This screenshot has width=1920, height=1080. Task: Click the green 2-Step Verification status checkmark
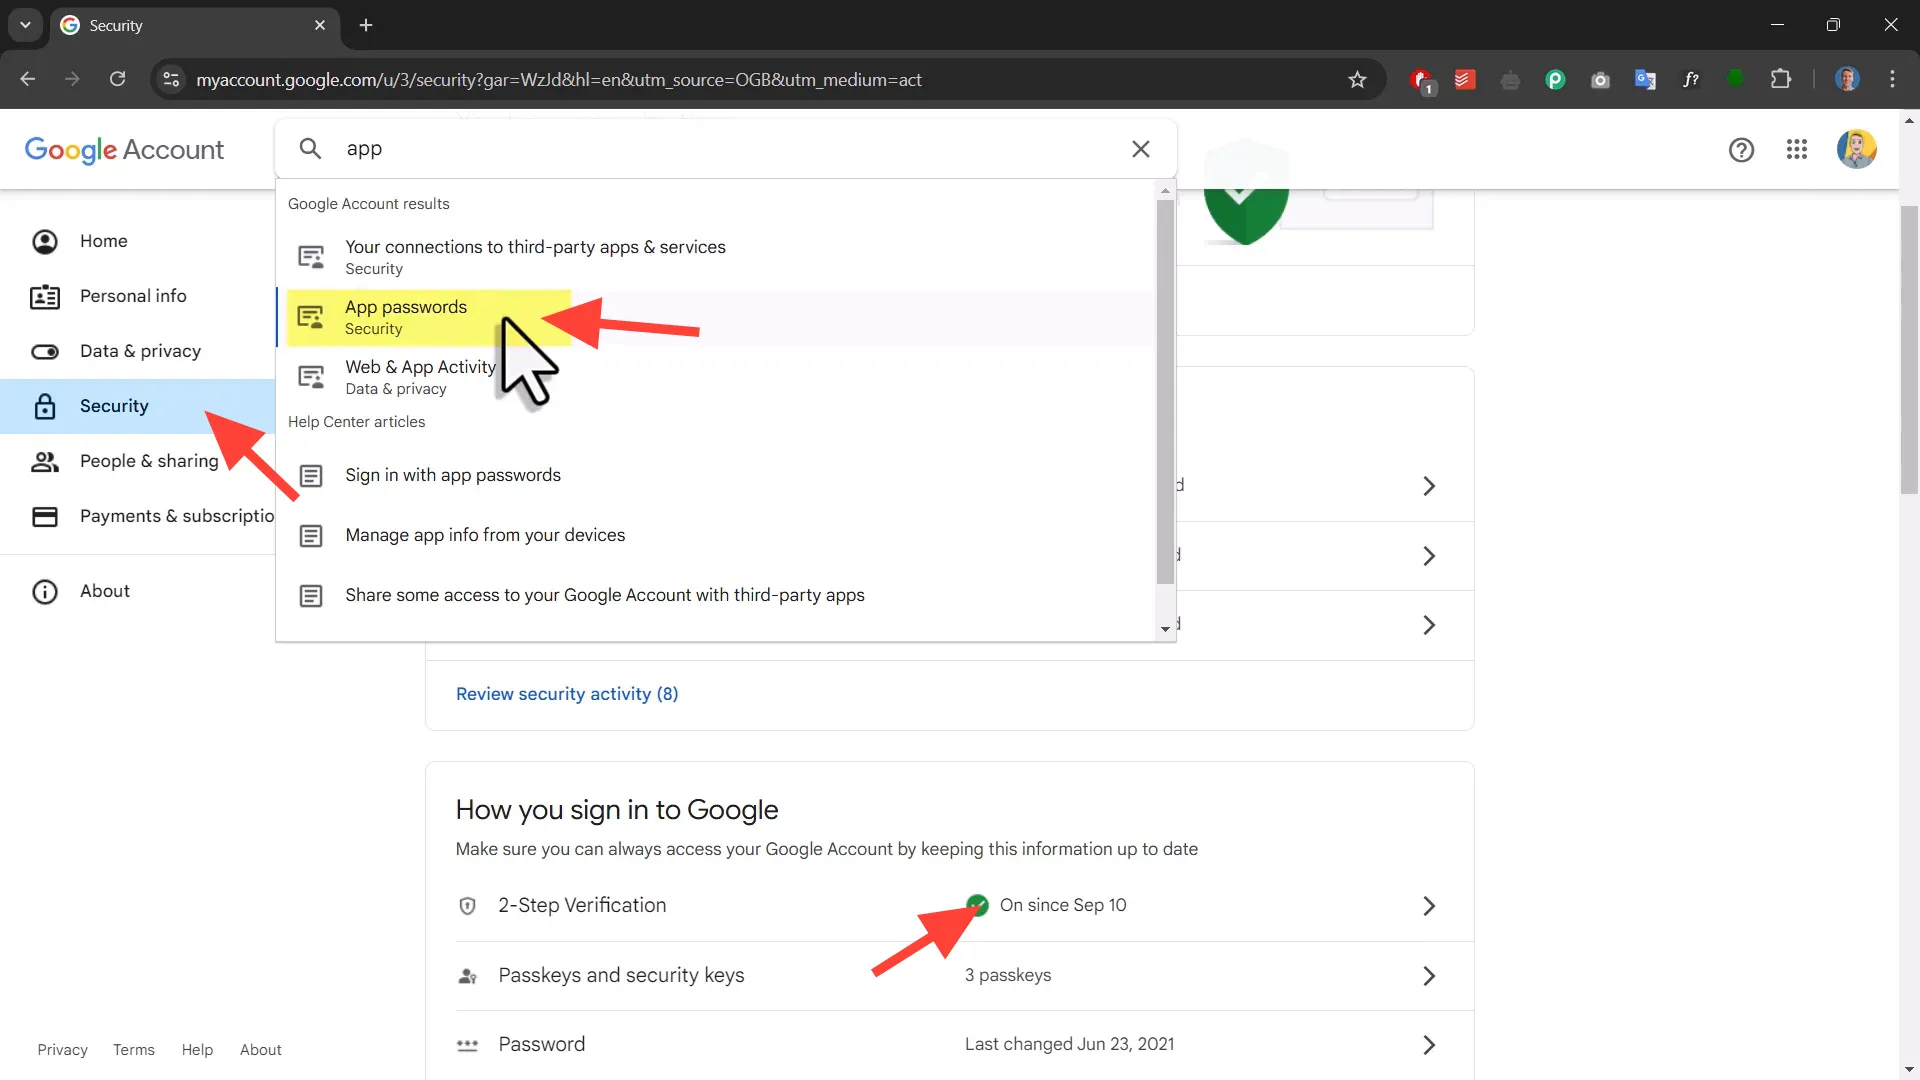(978, 905)
